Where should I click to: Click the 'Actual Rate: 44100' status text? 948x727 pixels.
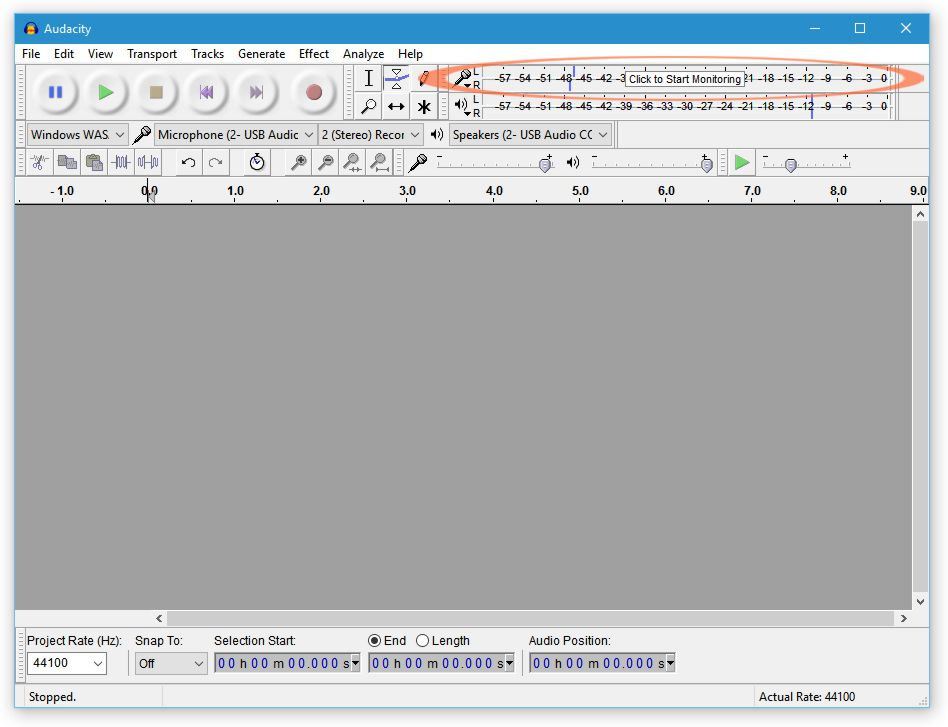(x=807, y=697)
